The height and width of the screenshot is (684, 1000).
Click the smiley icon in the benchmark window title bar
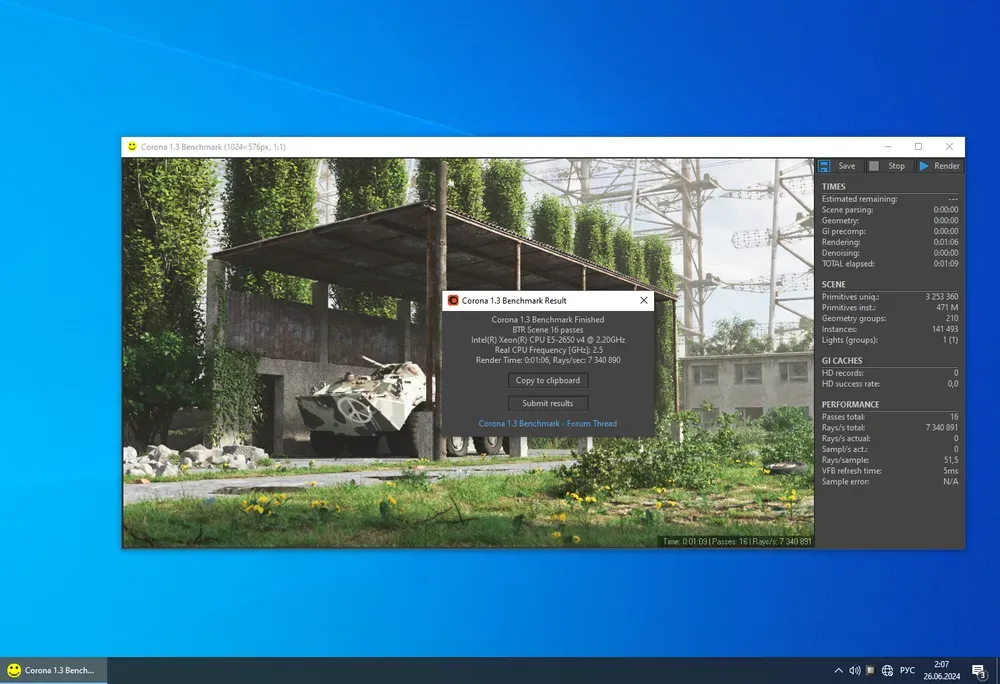tap(131, 147)
